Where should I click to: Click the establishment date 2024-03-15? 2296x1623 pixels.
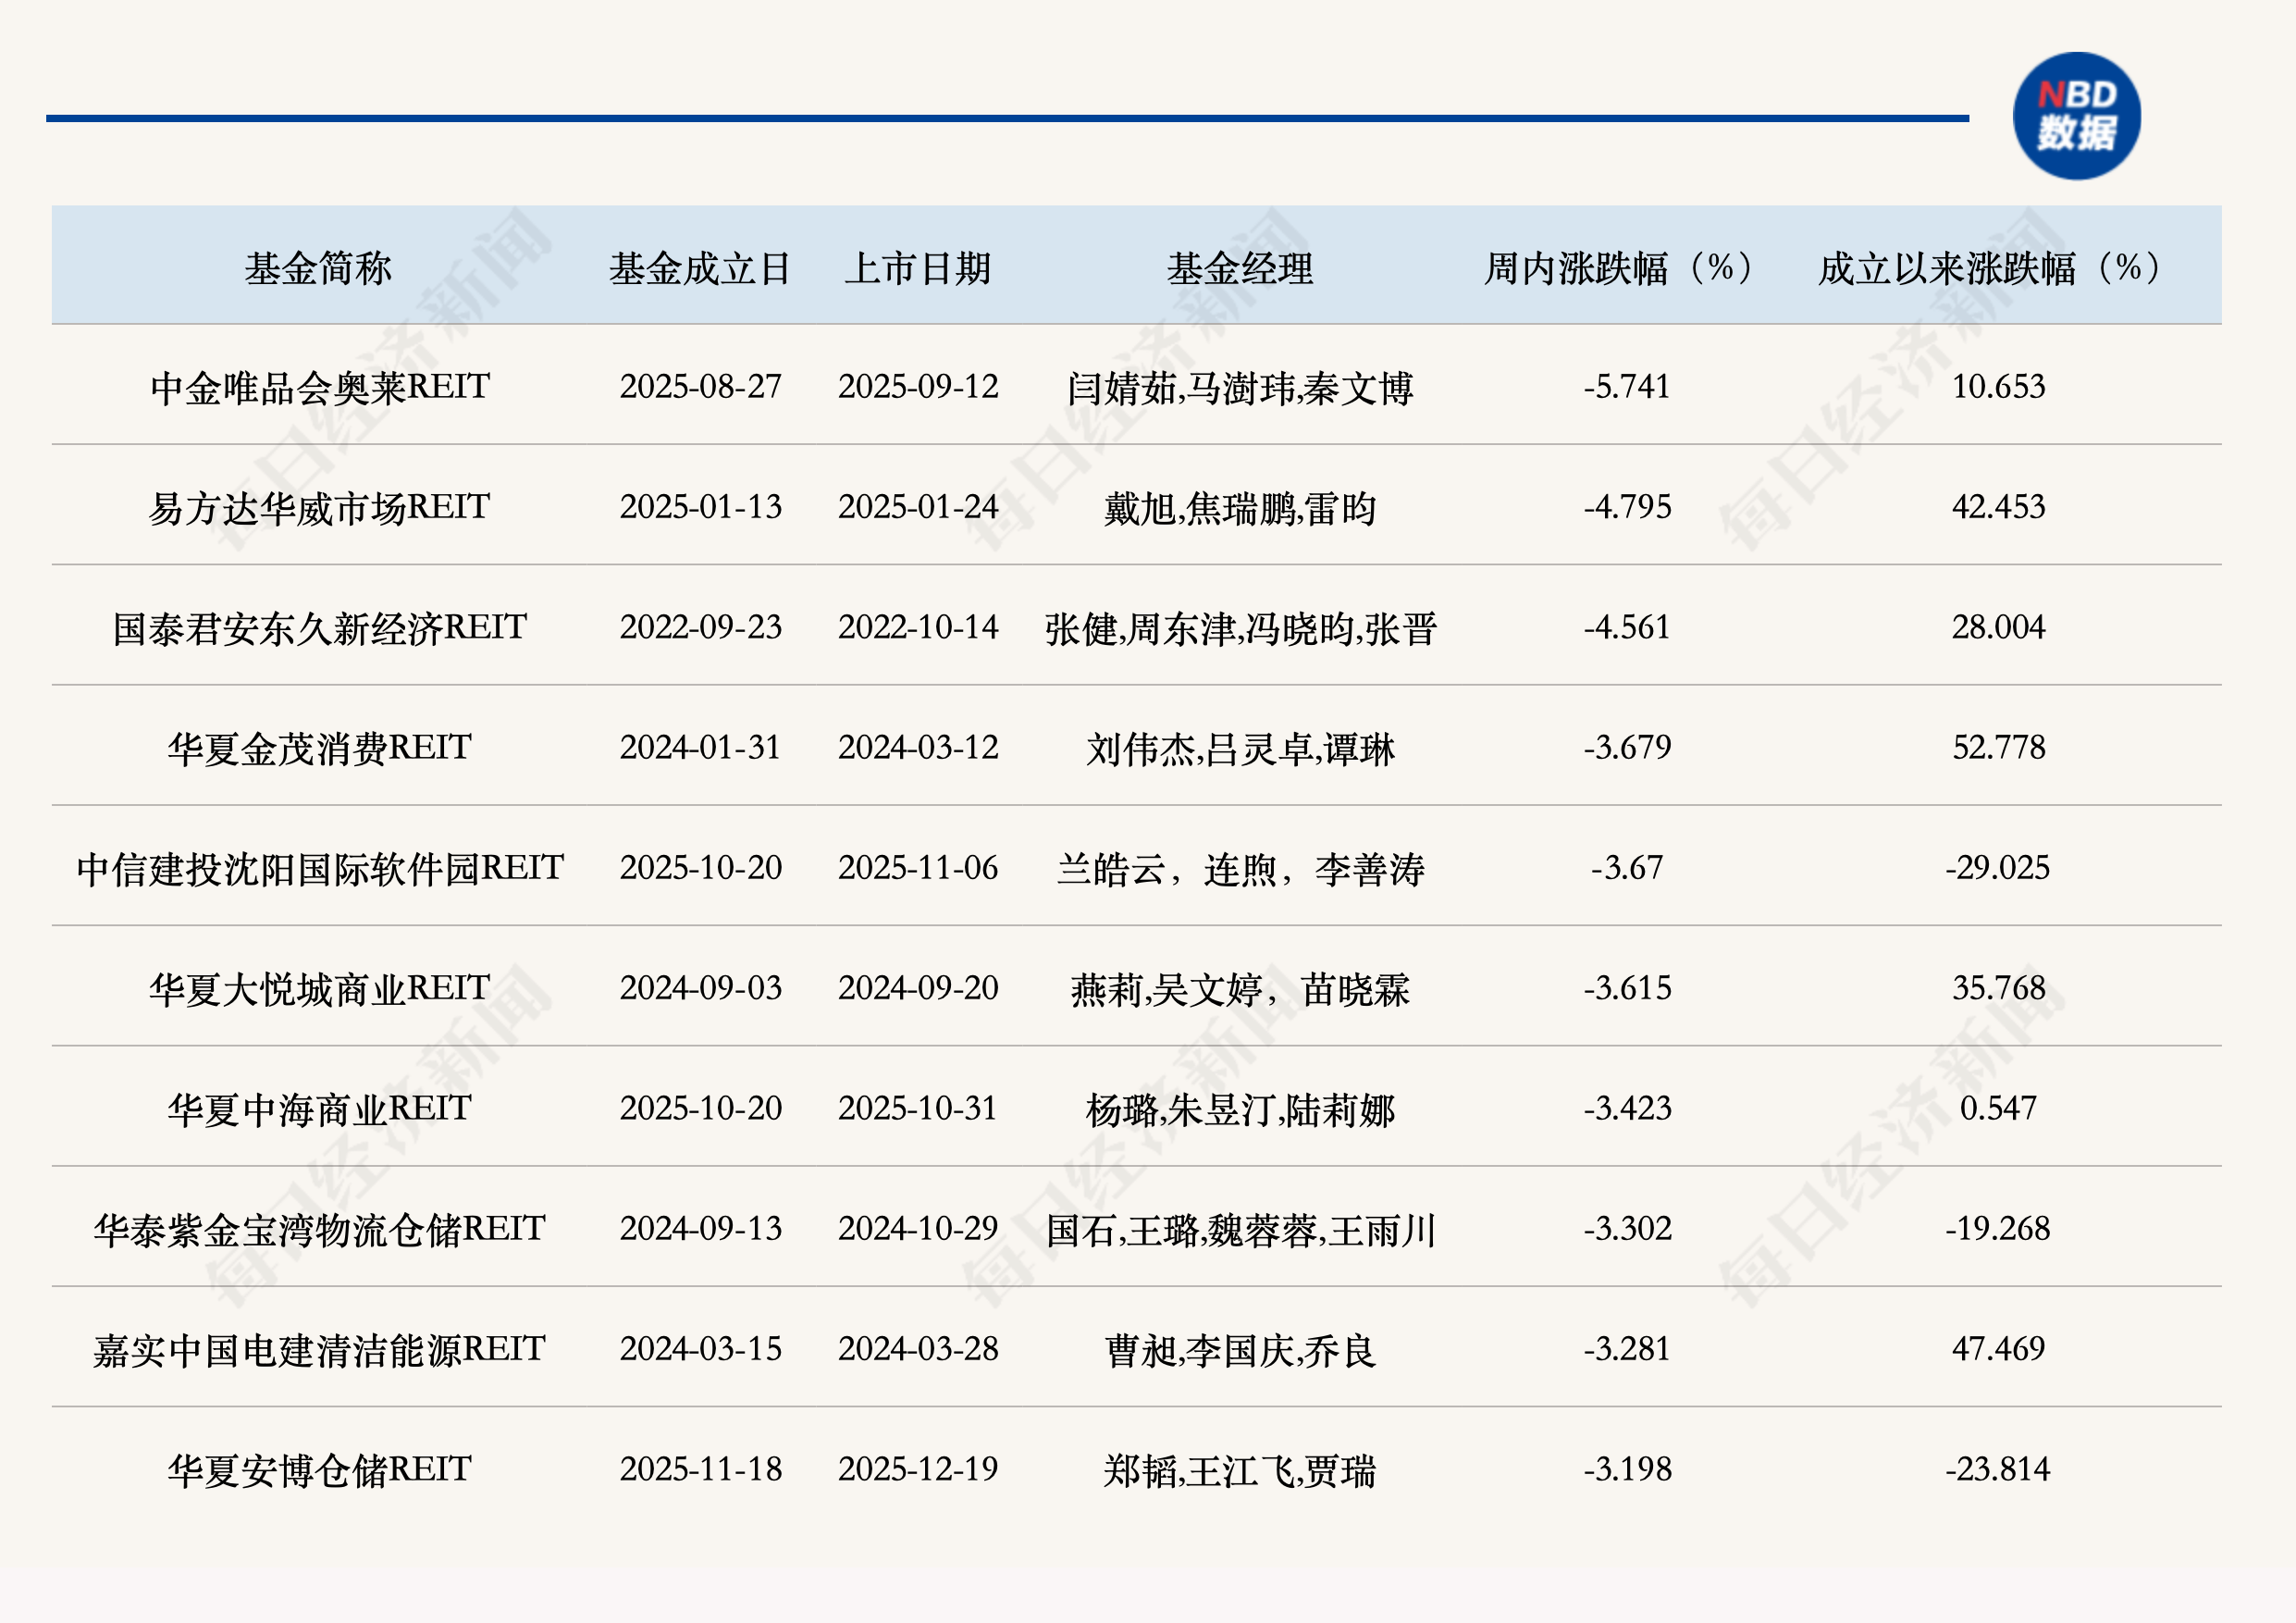click(700, 1348)
